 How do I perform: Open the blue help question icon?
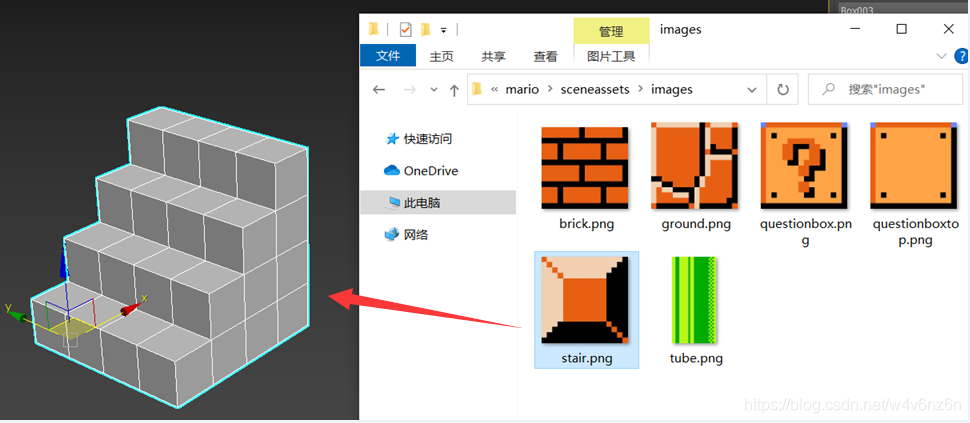pos(962,56)
